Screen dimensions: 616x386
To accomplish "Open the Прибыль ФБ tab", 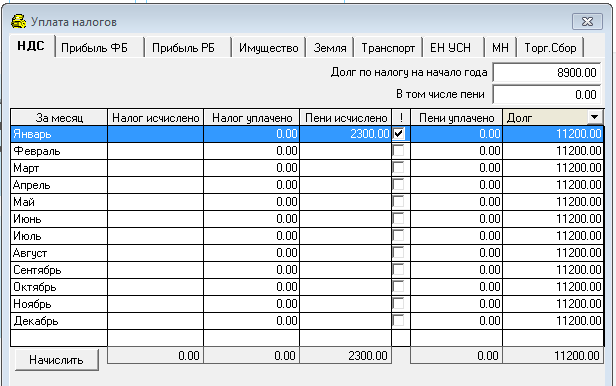I will (x=99, y=48).
